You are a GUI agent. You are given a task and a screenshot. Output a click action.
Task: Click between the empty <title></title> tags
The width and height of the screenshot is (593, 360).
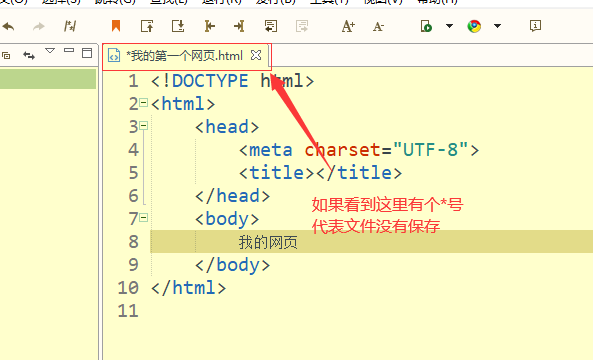[315, 173]
